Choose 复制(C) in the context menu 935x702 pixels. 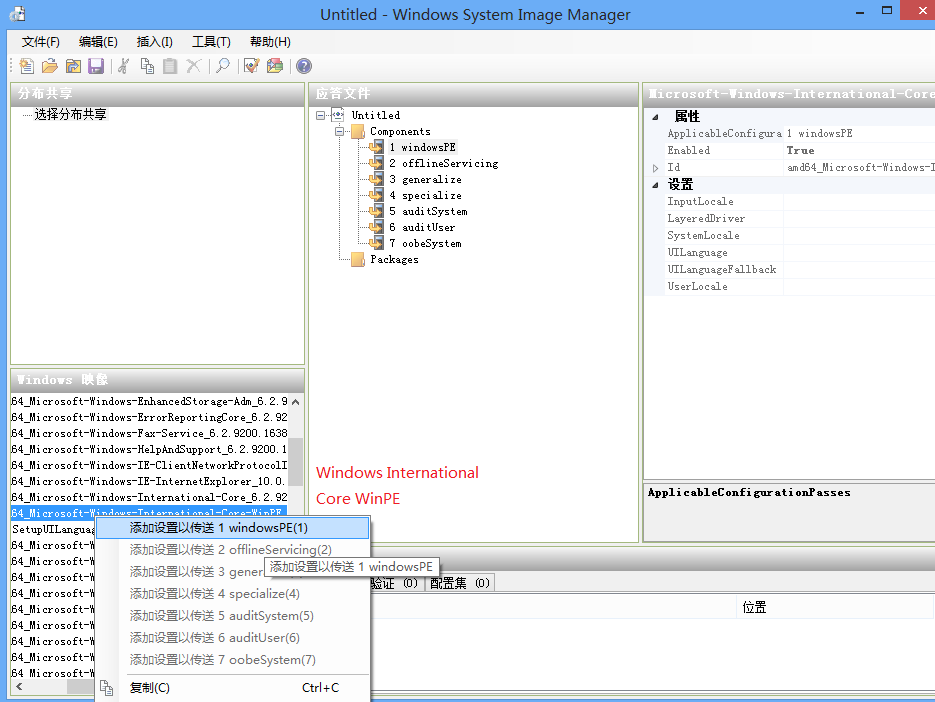point(233,688)
